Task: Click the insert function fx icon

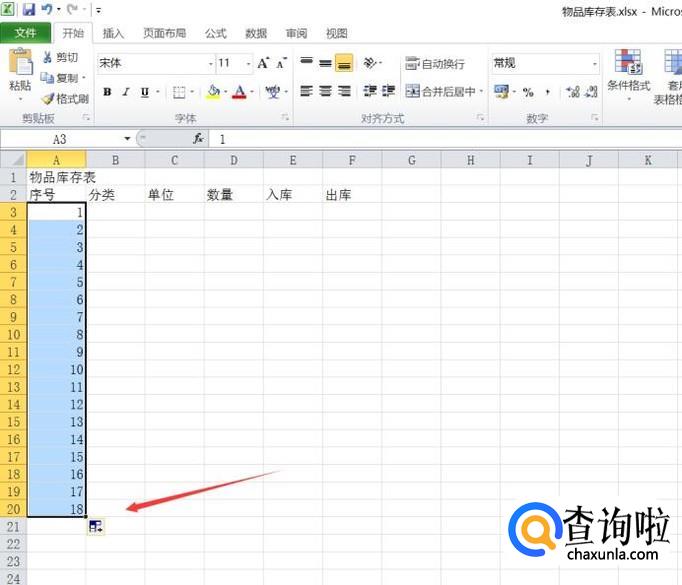Action: pos(198,139)
